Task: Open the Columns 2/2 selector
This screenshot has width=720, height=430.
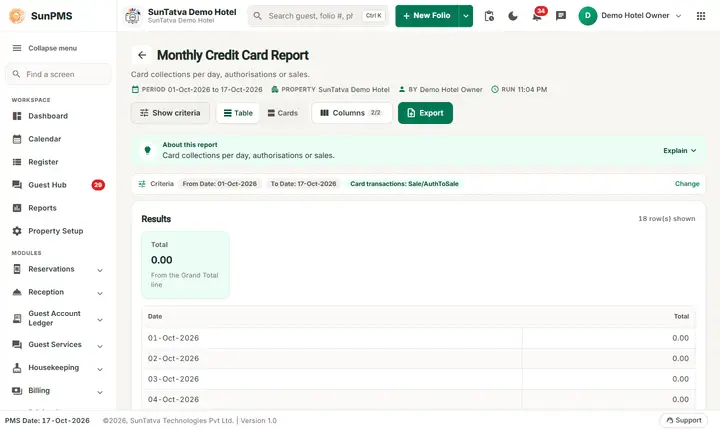Action: coord(352,113)
